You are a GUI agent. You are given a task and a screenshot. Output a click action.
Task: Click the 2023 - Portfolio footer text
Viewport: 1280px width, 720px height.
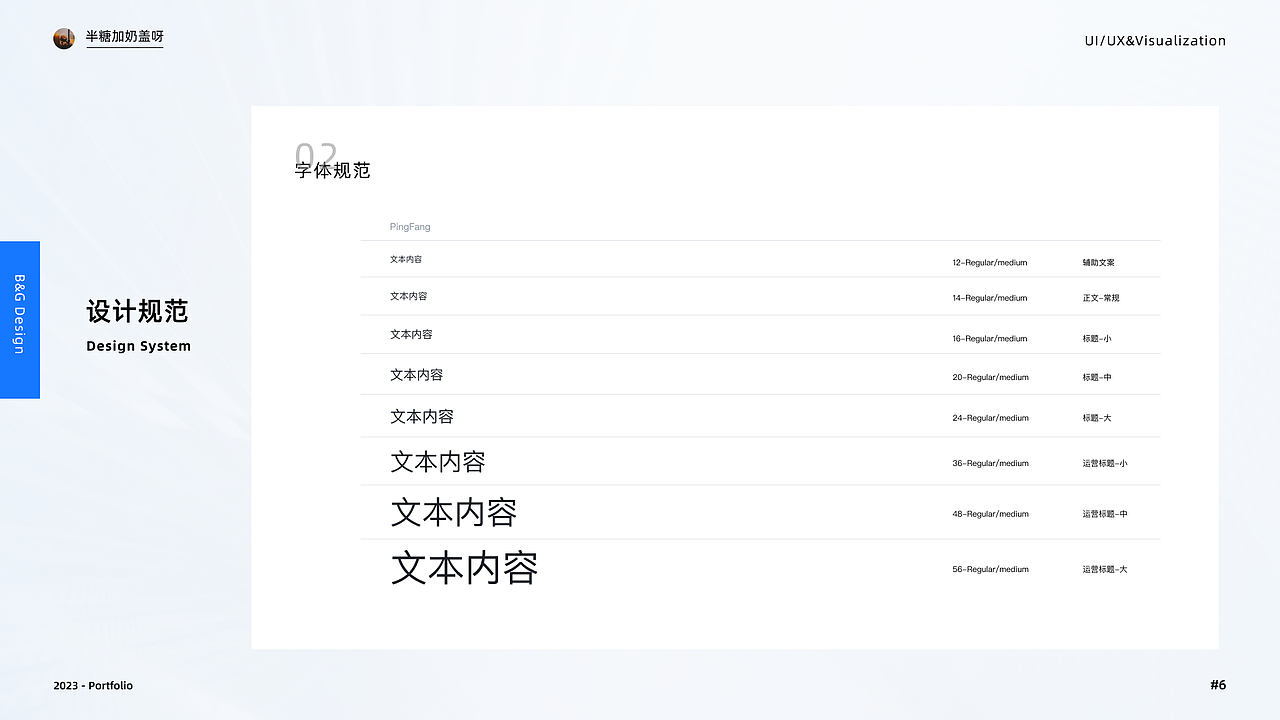(93, 686)
